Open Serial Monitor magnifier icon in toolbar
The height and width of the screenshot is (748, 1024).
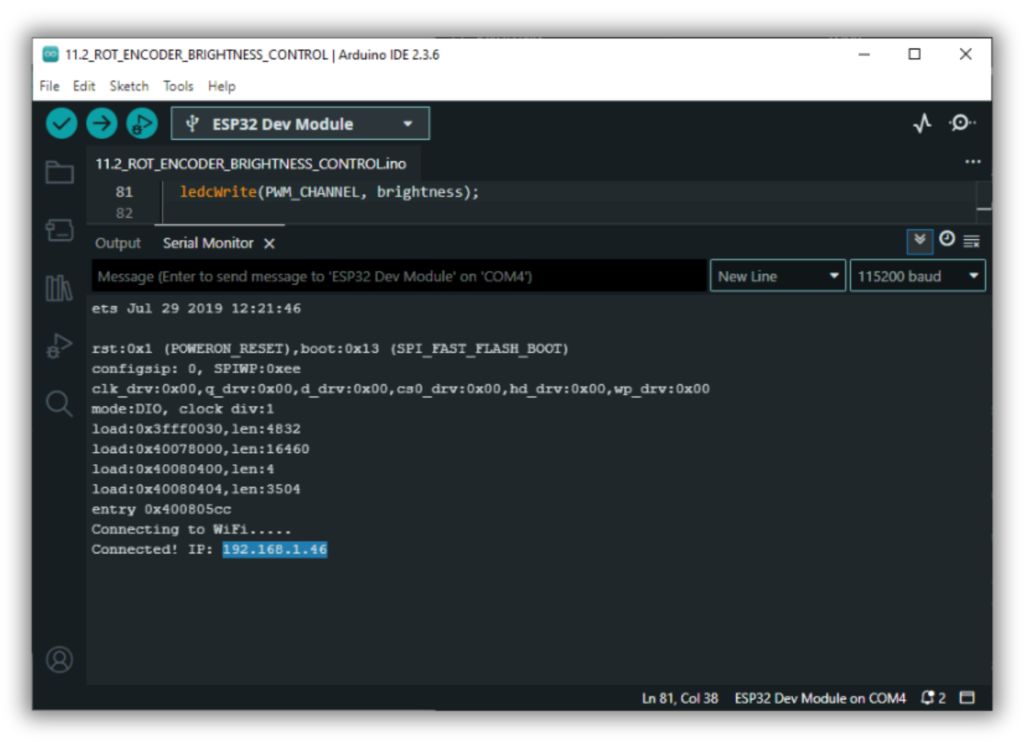click(962, 123)
